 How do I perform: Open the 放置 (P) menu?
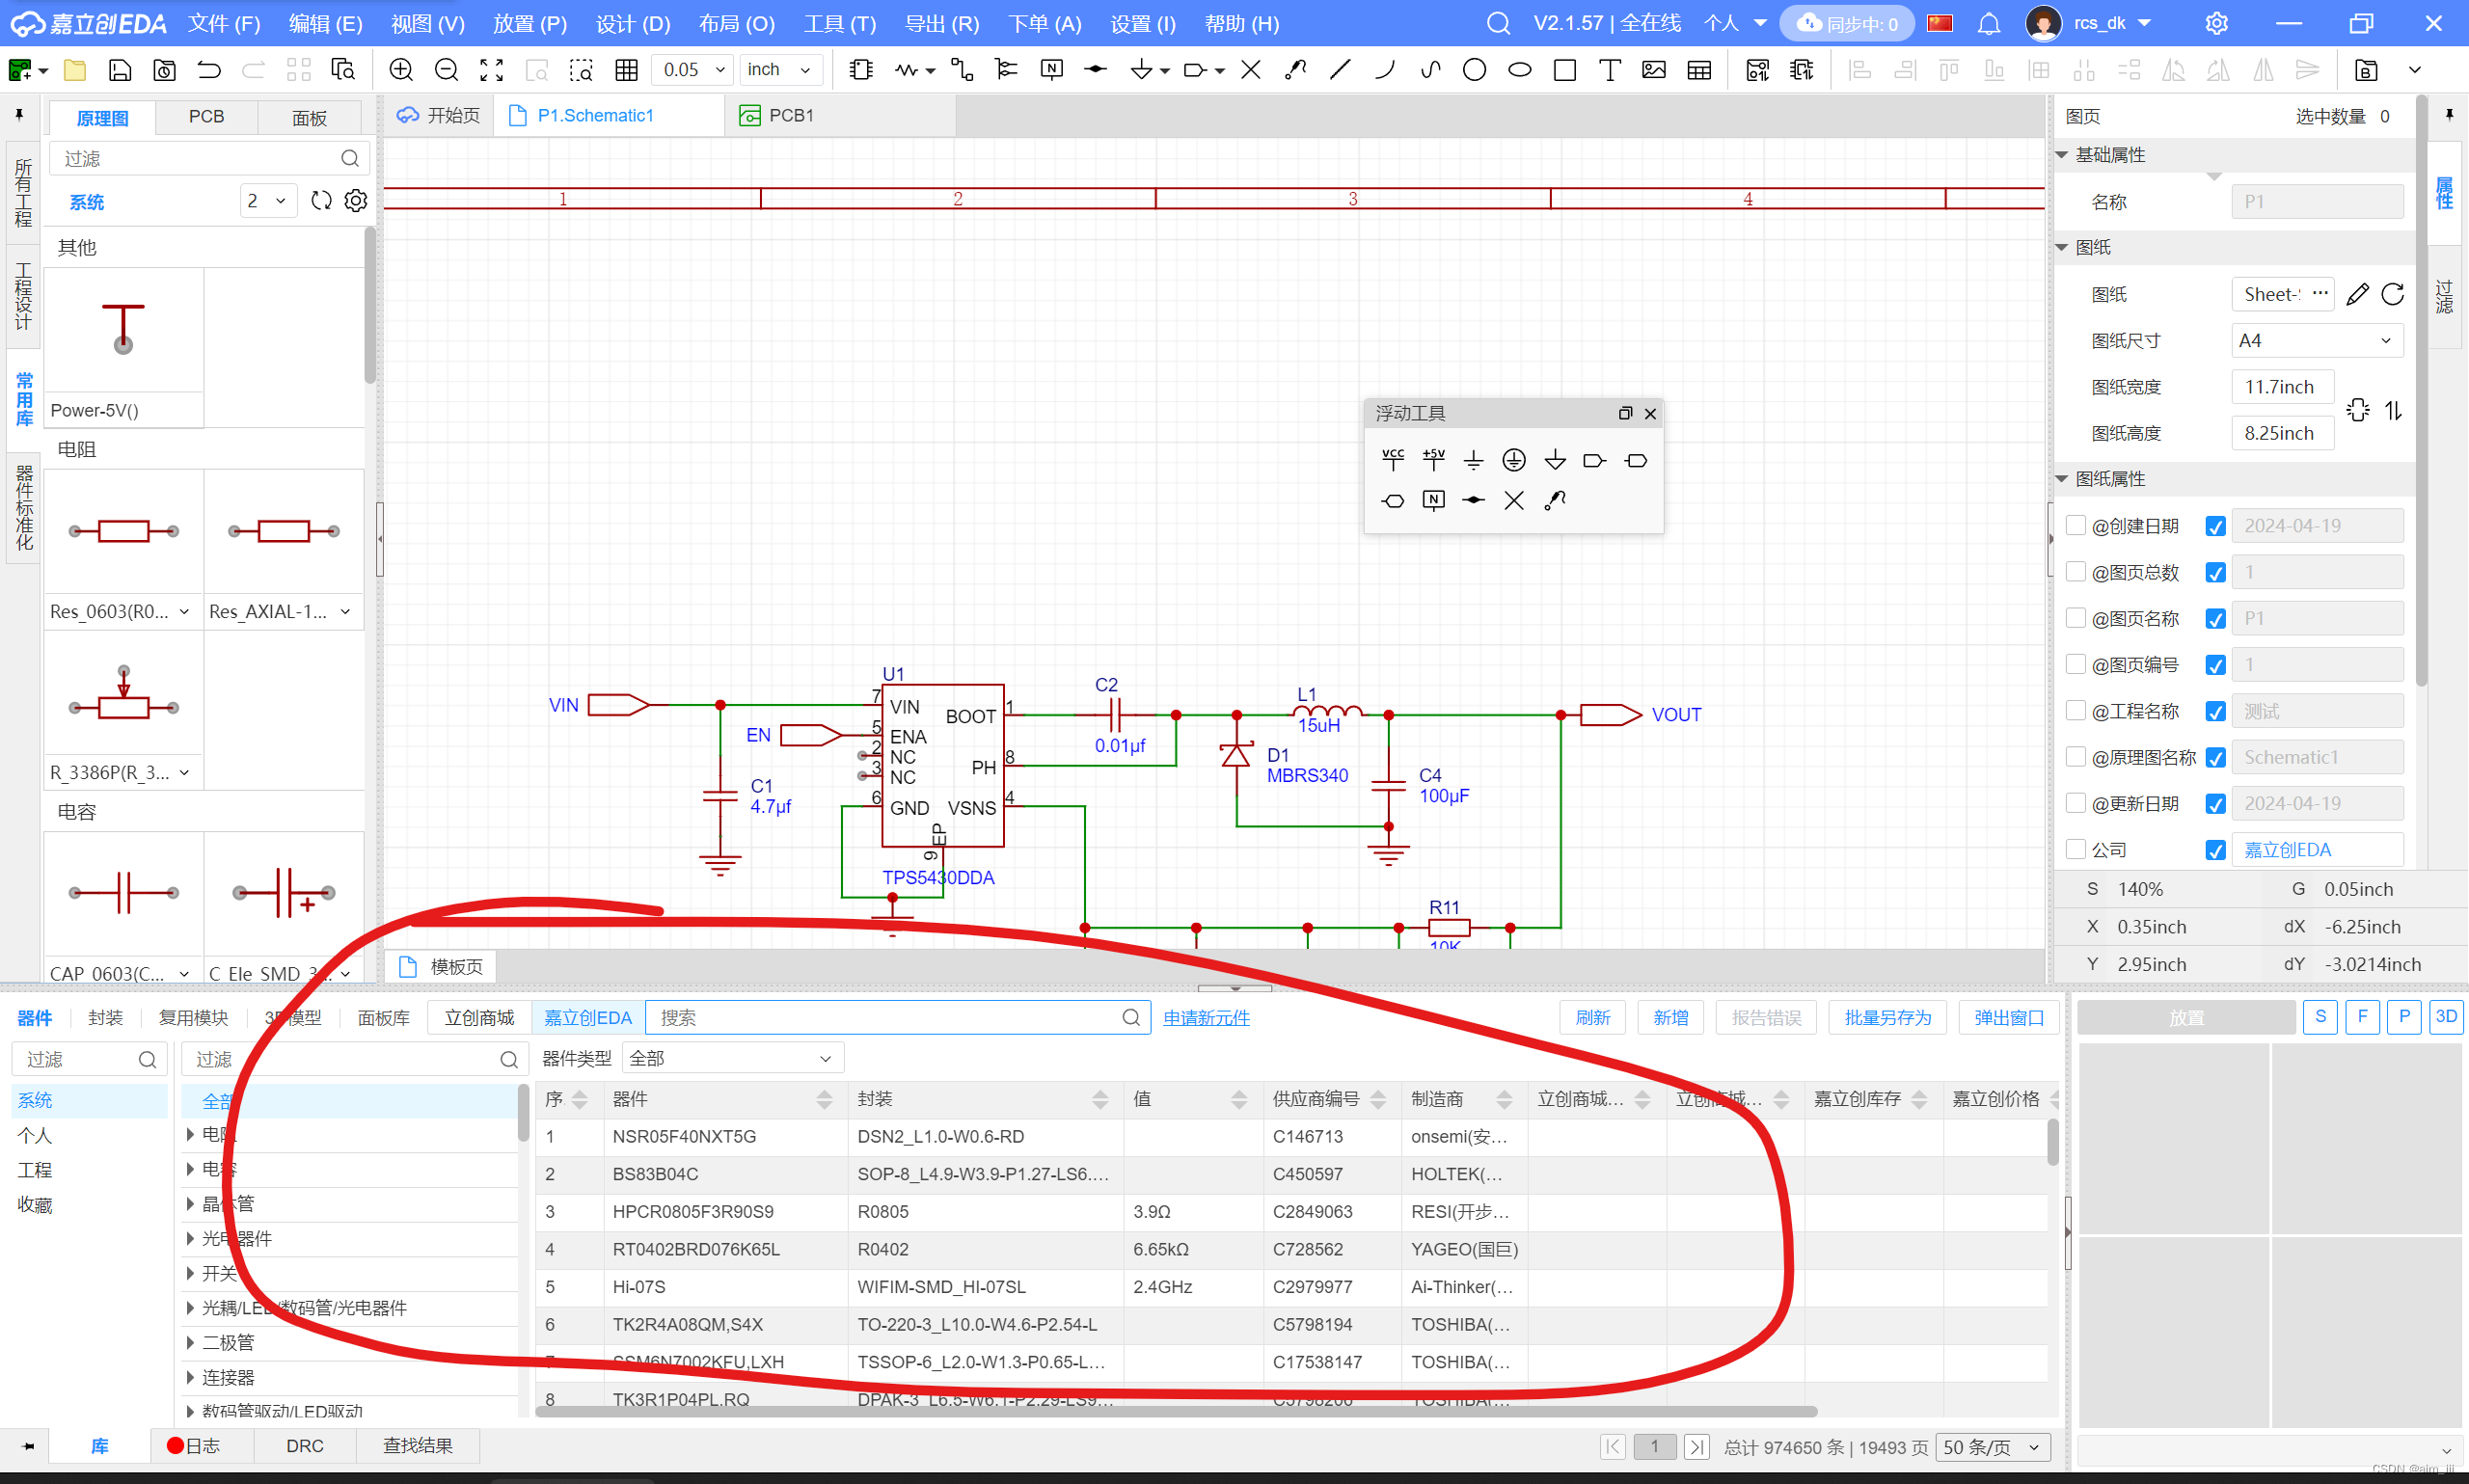point(529,23)
